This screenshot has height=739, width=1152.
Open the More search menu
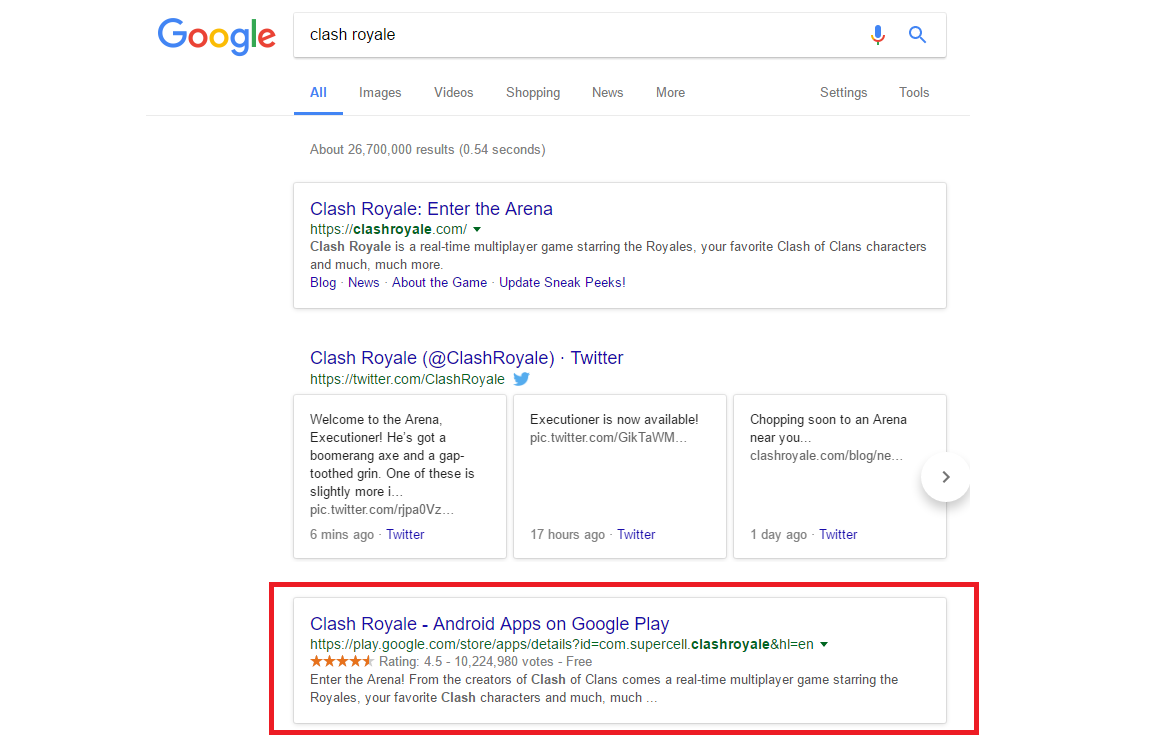[670, 92]
